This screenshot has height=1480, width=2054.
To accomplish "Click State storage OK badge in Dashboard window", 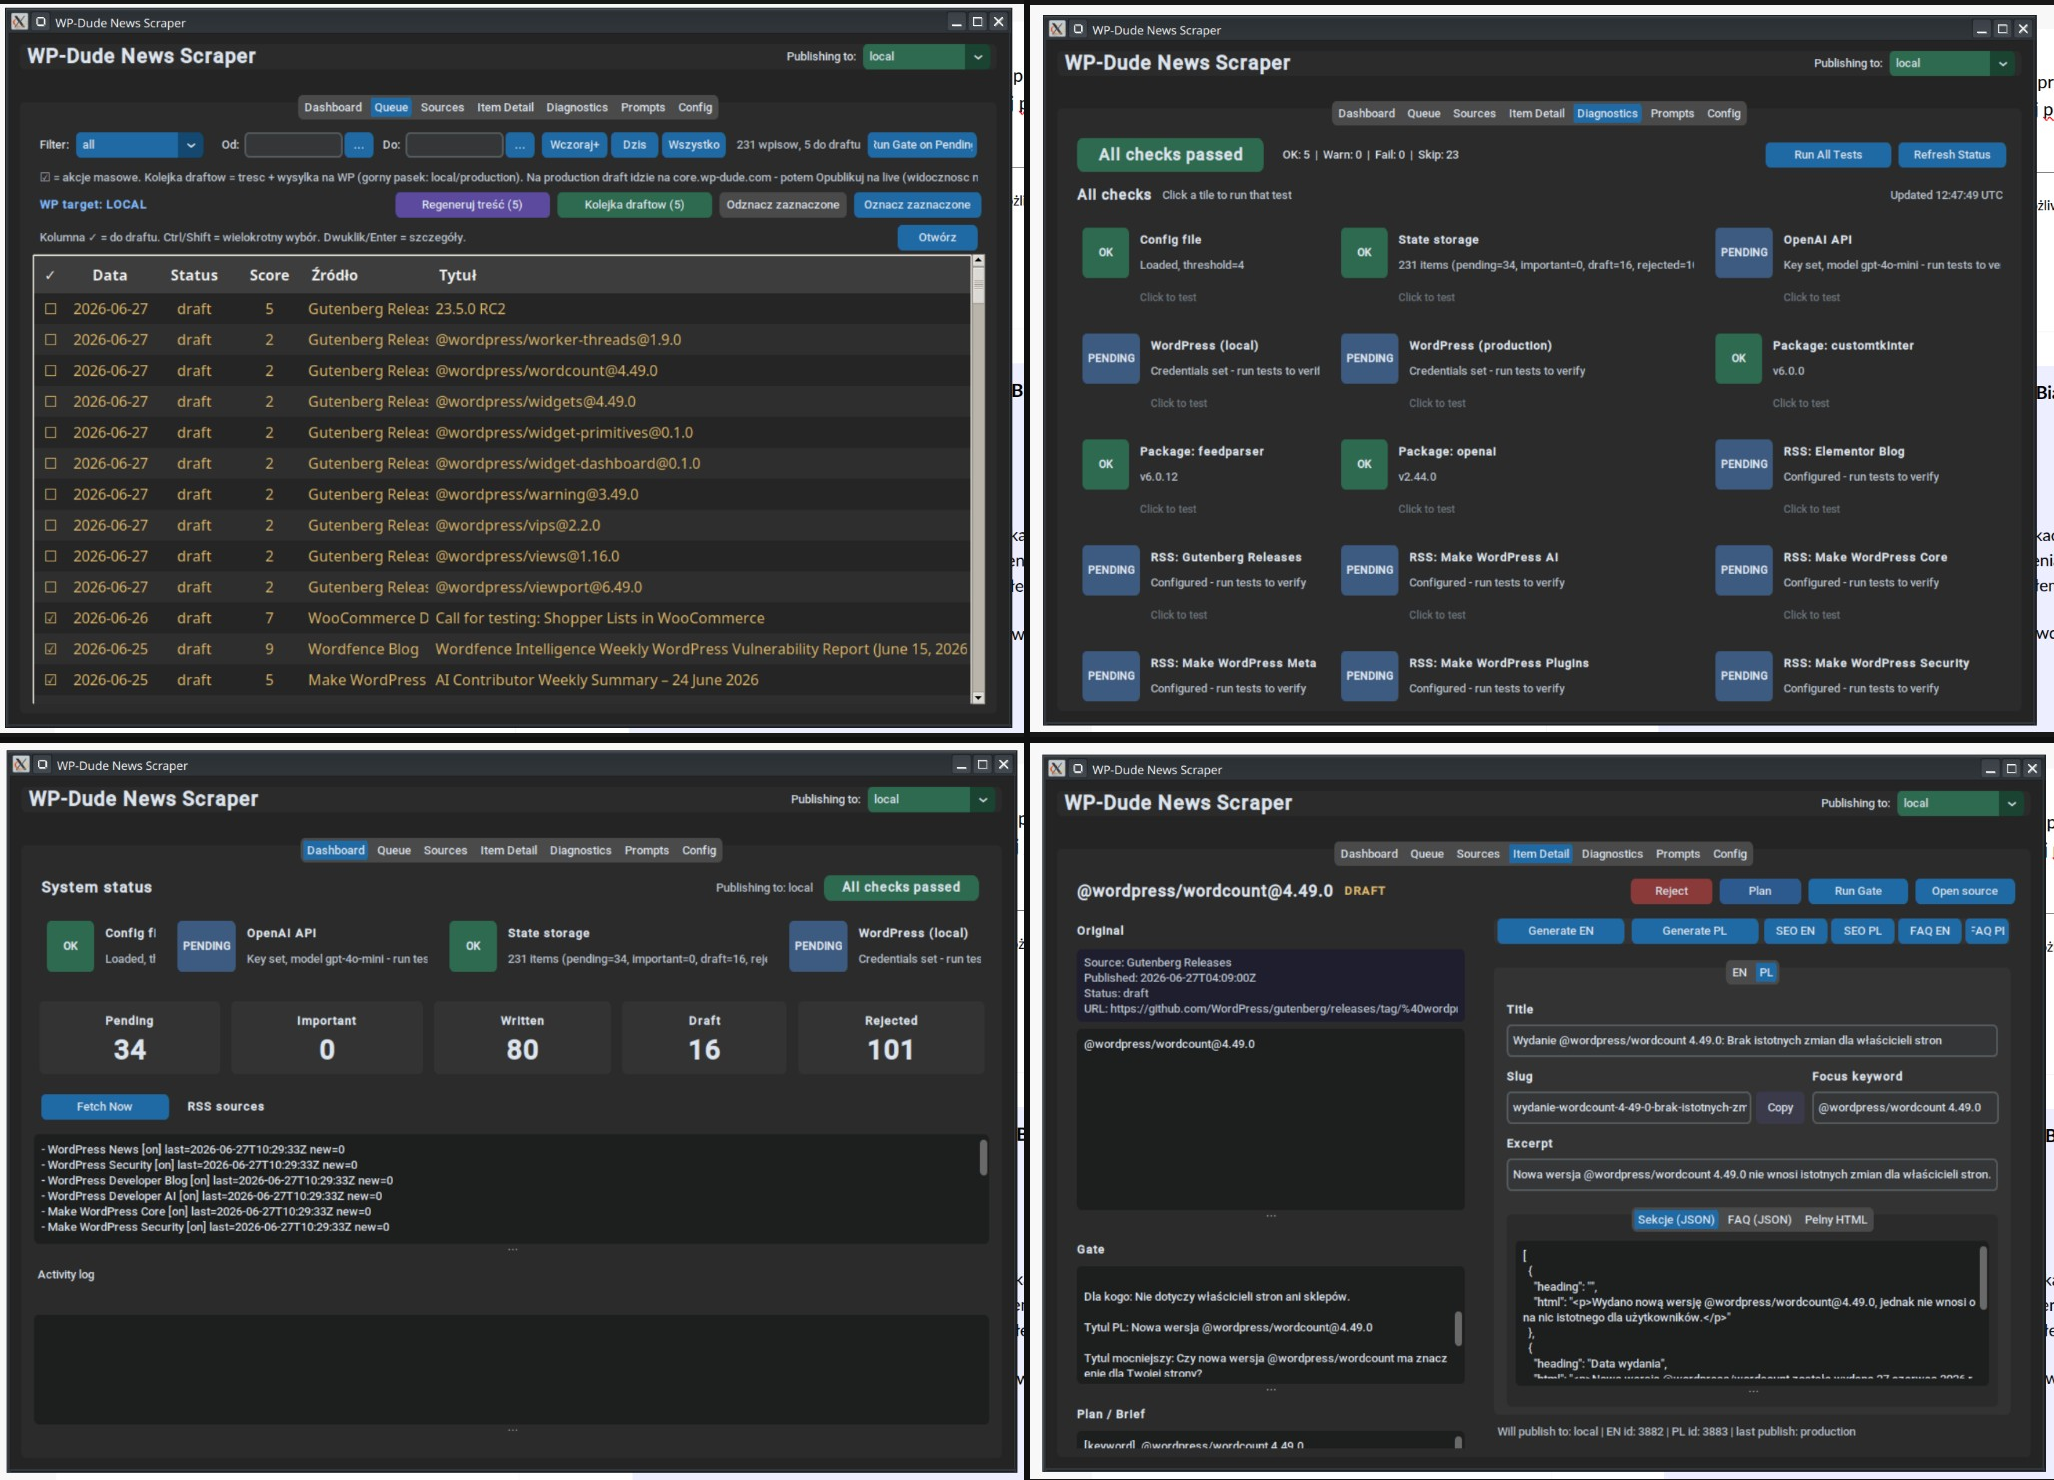I will [x=473, y=946].
